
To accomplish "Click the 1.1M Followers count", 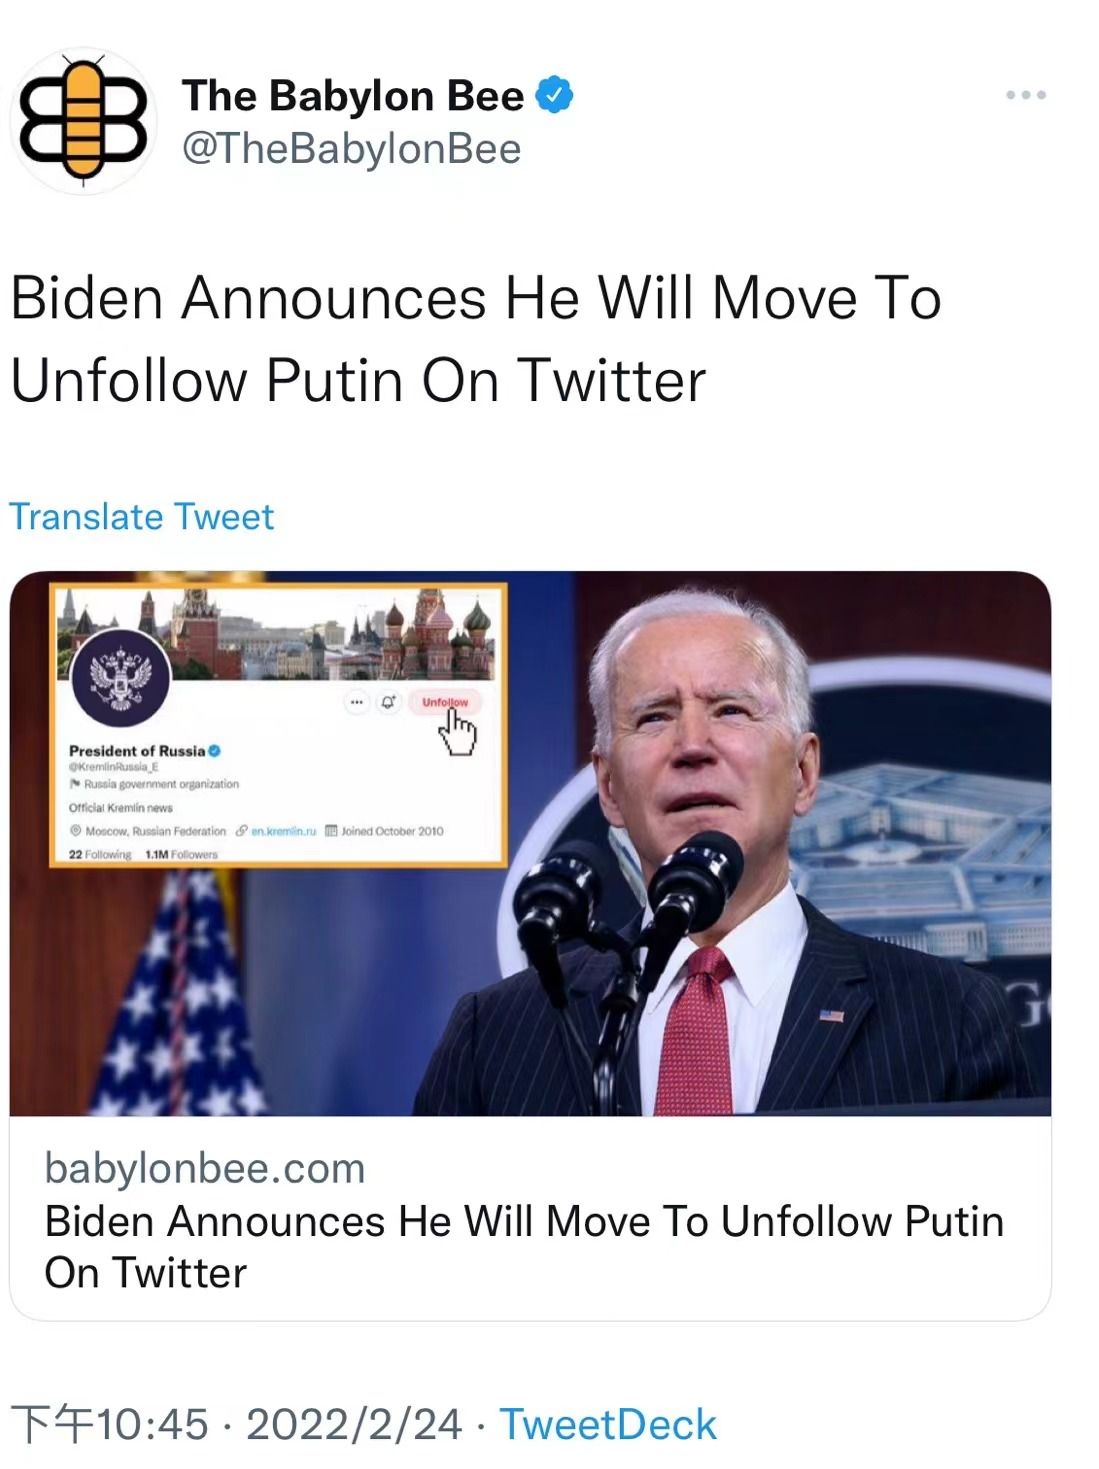I will [x=181, y=855].
